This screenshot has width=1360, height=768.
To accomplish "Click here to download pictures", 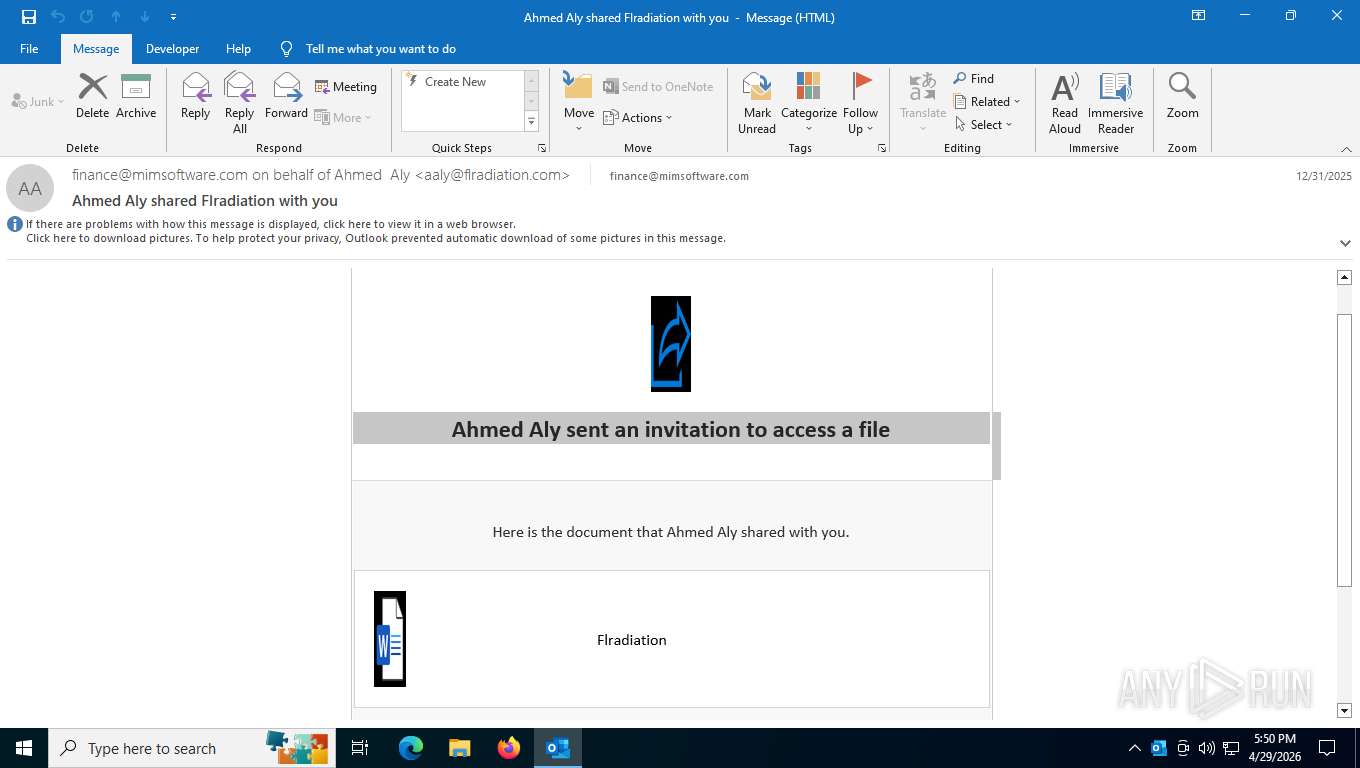I will click(376, 238).
